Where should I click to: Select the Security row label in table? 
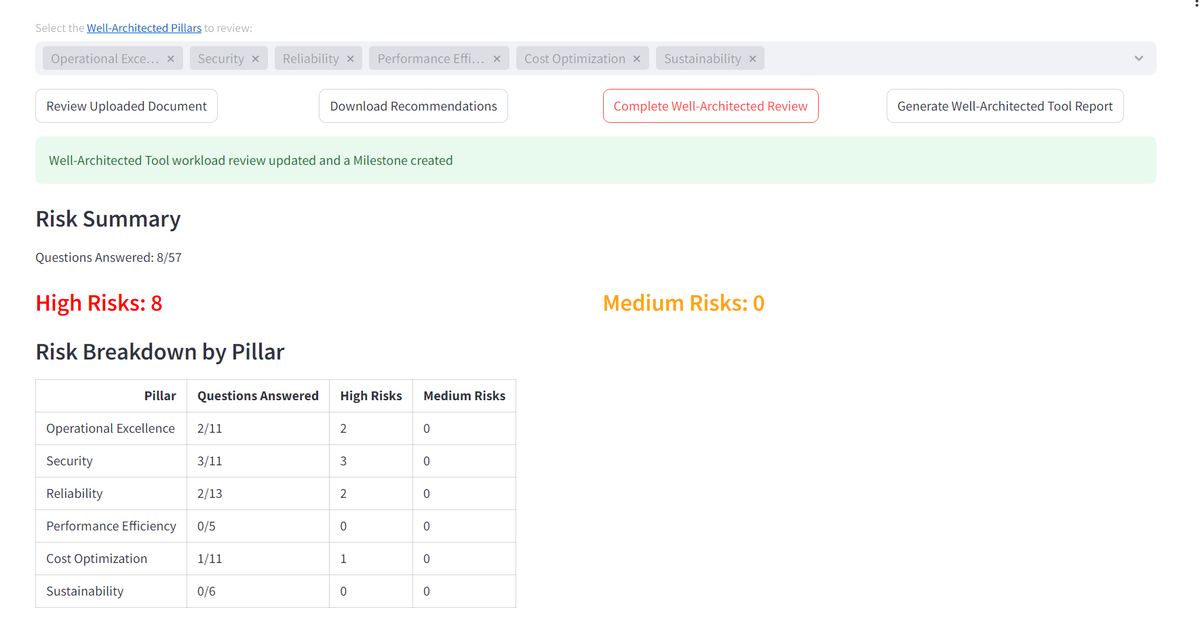click(x=69, y=461)
